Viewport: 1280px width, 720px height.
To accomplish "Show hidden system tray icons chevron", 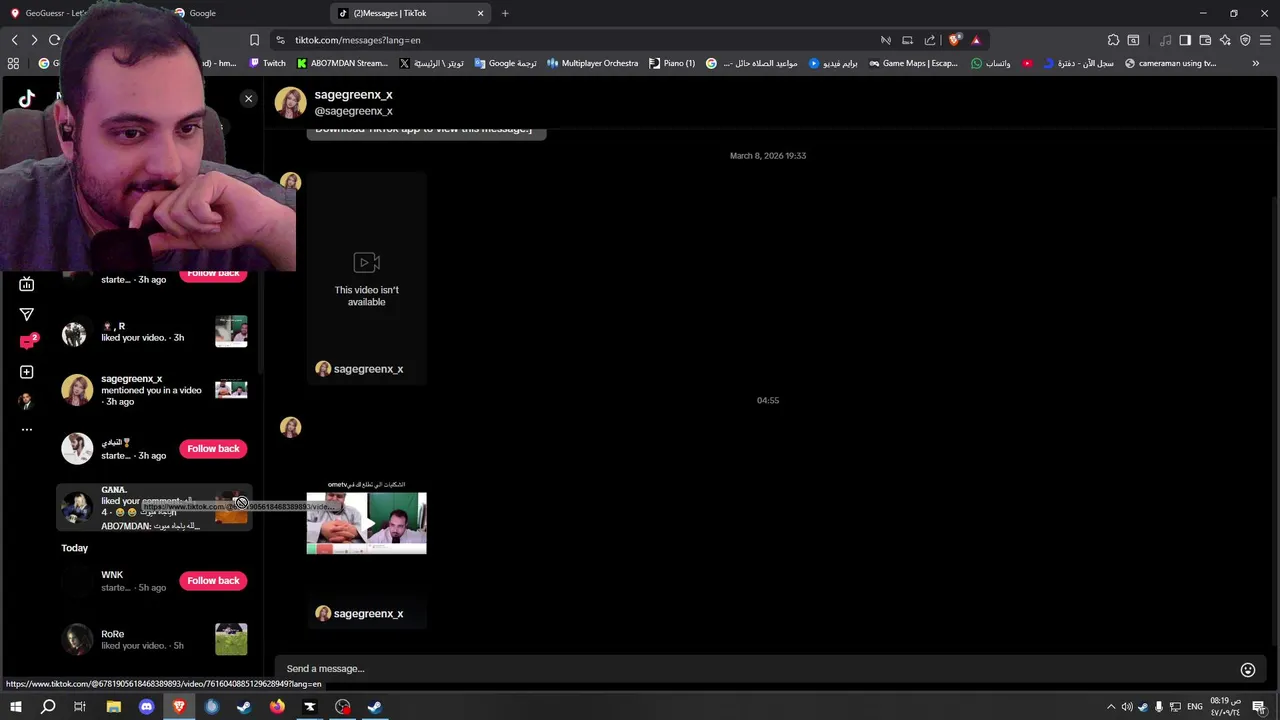I will click(x=1111, y=707).
